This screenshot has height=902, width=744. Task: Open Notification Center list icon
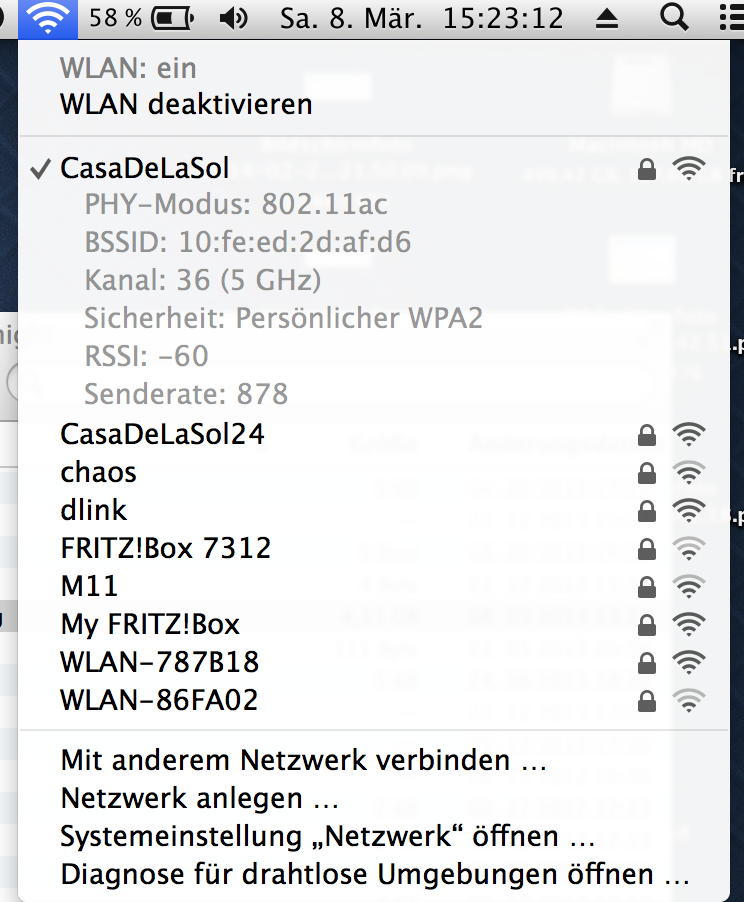coord(732,17)
